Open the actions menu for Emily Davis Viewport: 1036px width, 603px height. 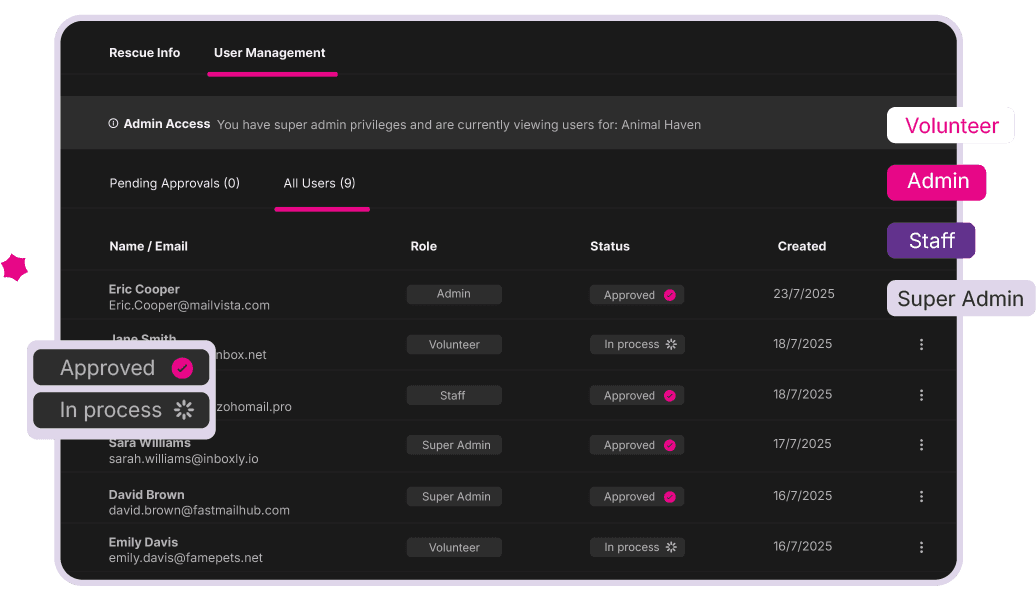point(921,547)
